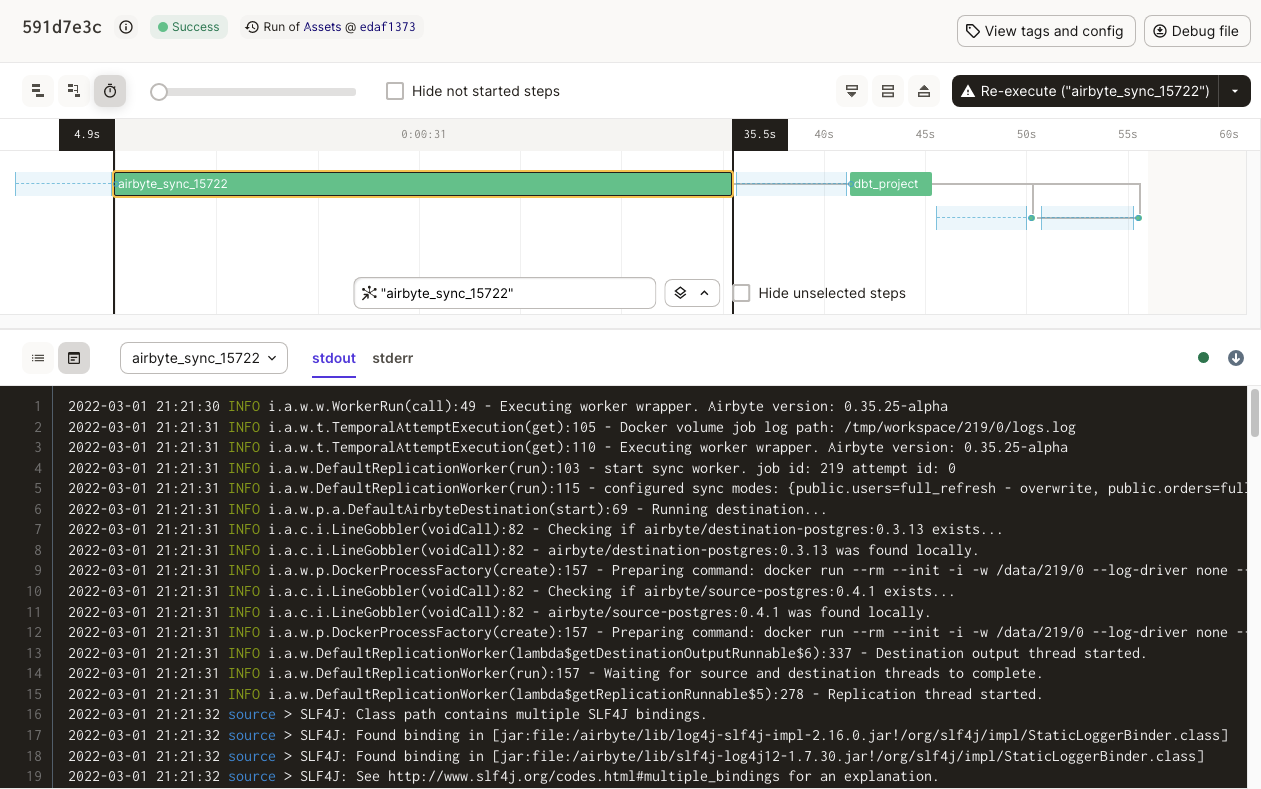
Task: Enable Hide not started steps checkbox
Action: [x=395, y=91]
